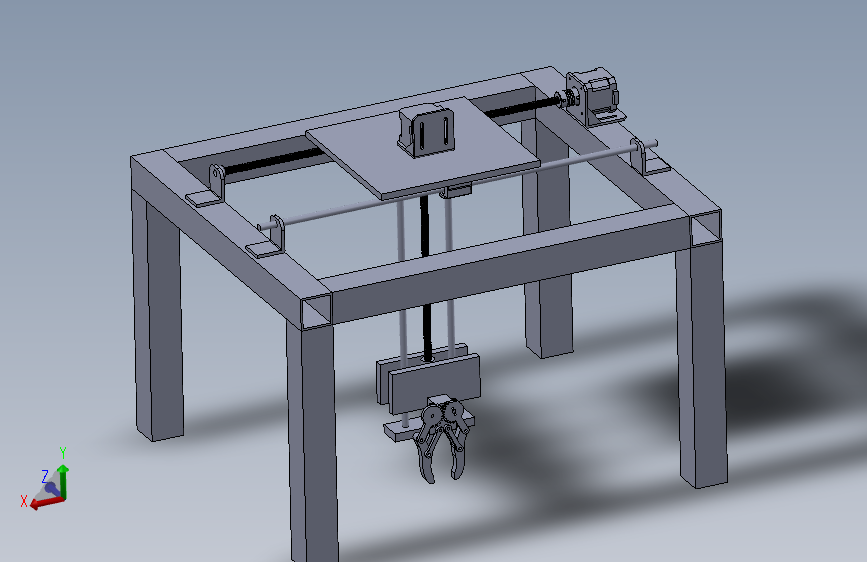Image resolution: width=867 pixels, height=562 pixels.
Task: Select the square carriage plate on top
Action: coord(422,147)
